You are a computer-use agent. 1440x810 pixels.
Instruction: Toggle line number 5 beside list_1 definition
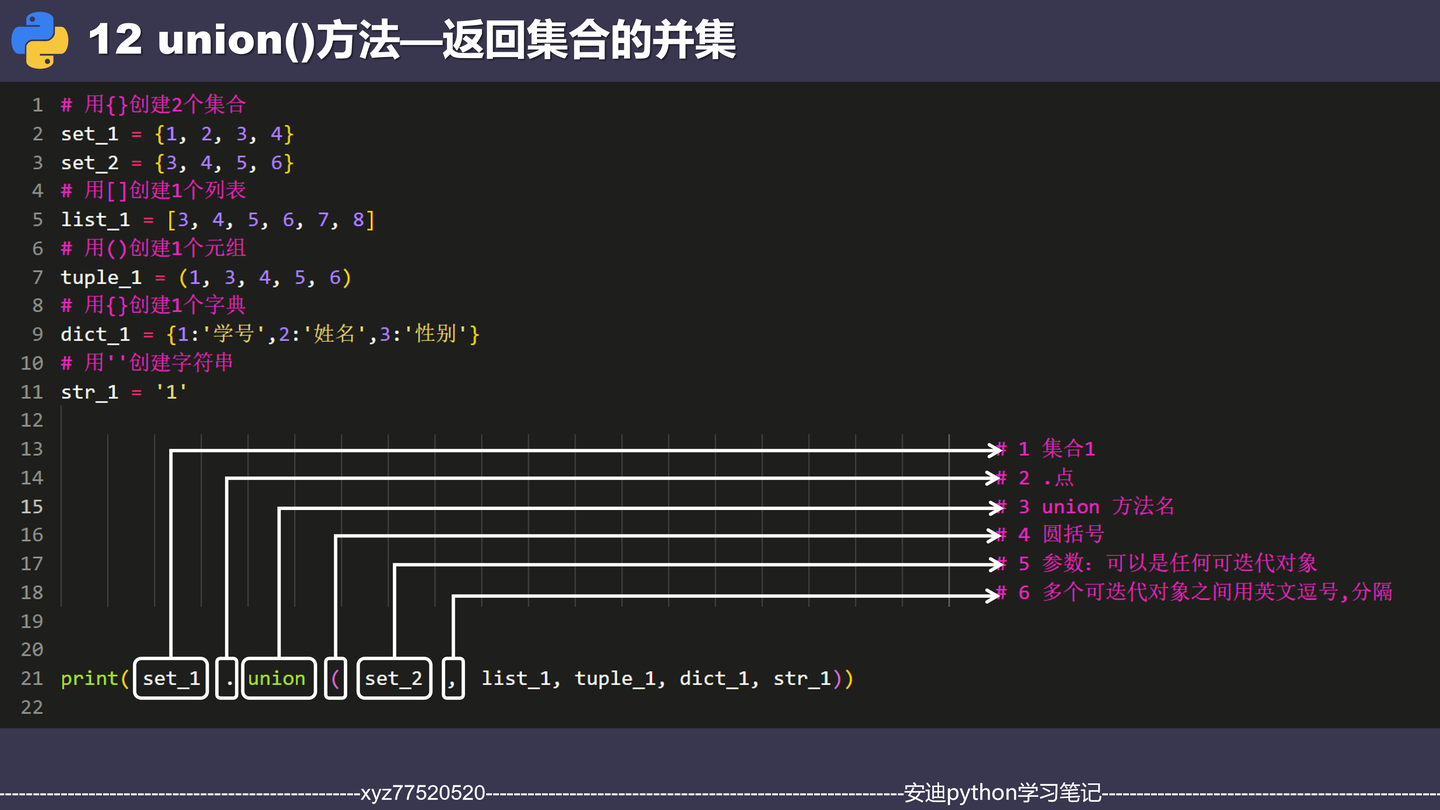[37, 219]
